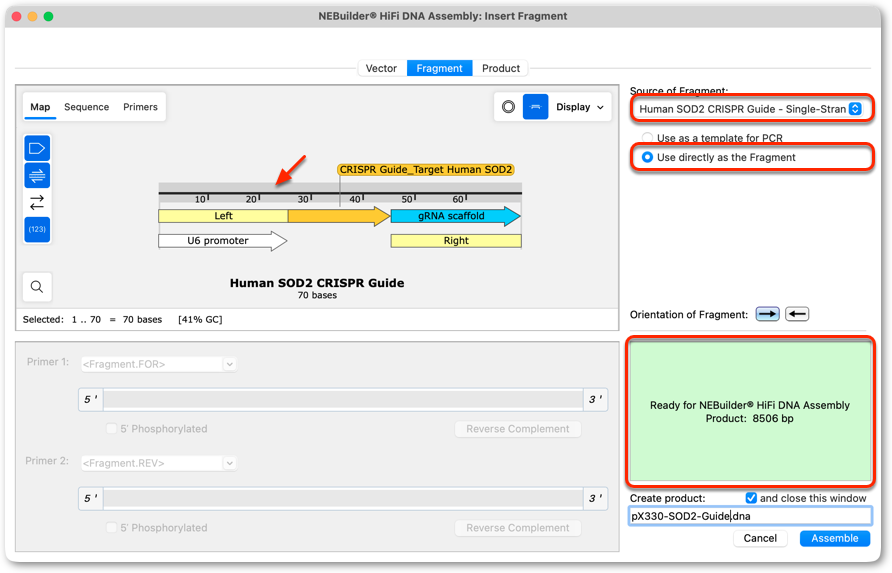Select the Right homology feature
The image size is (892, 573).
pos(456,241)
